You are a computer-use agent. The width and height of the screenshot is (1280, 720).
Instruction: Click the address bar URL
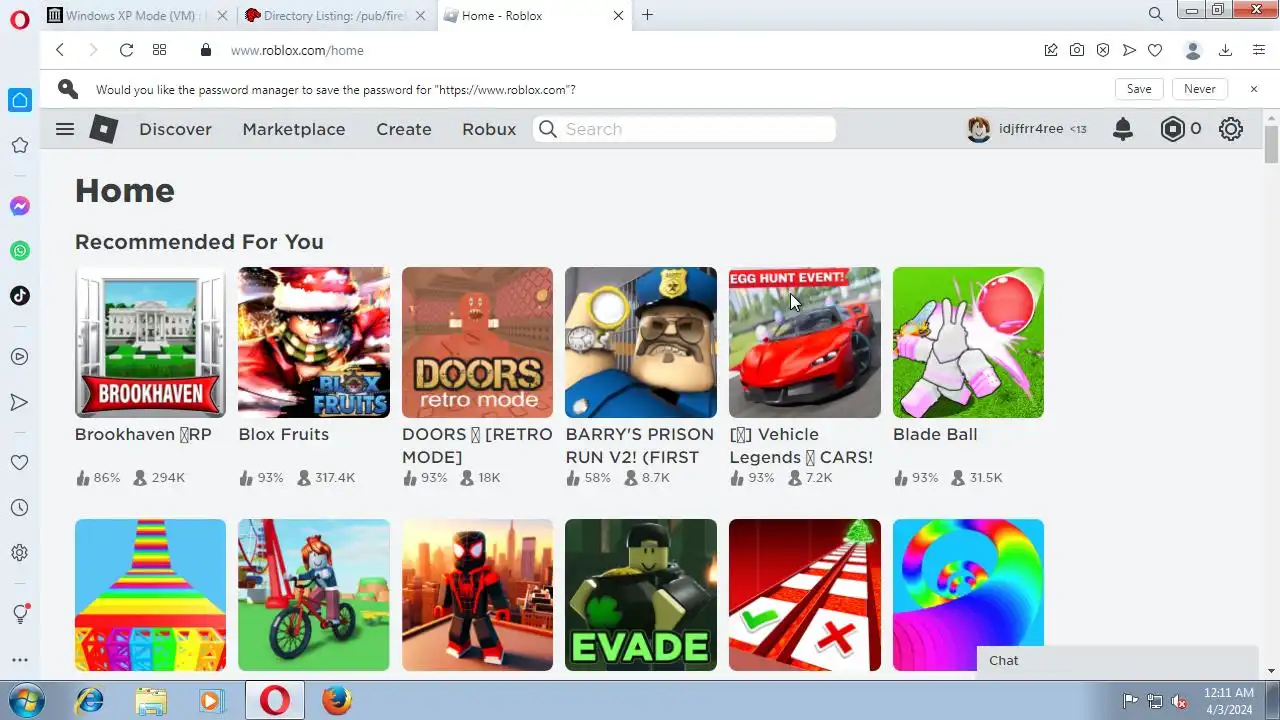click(x=297, y=50)
